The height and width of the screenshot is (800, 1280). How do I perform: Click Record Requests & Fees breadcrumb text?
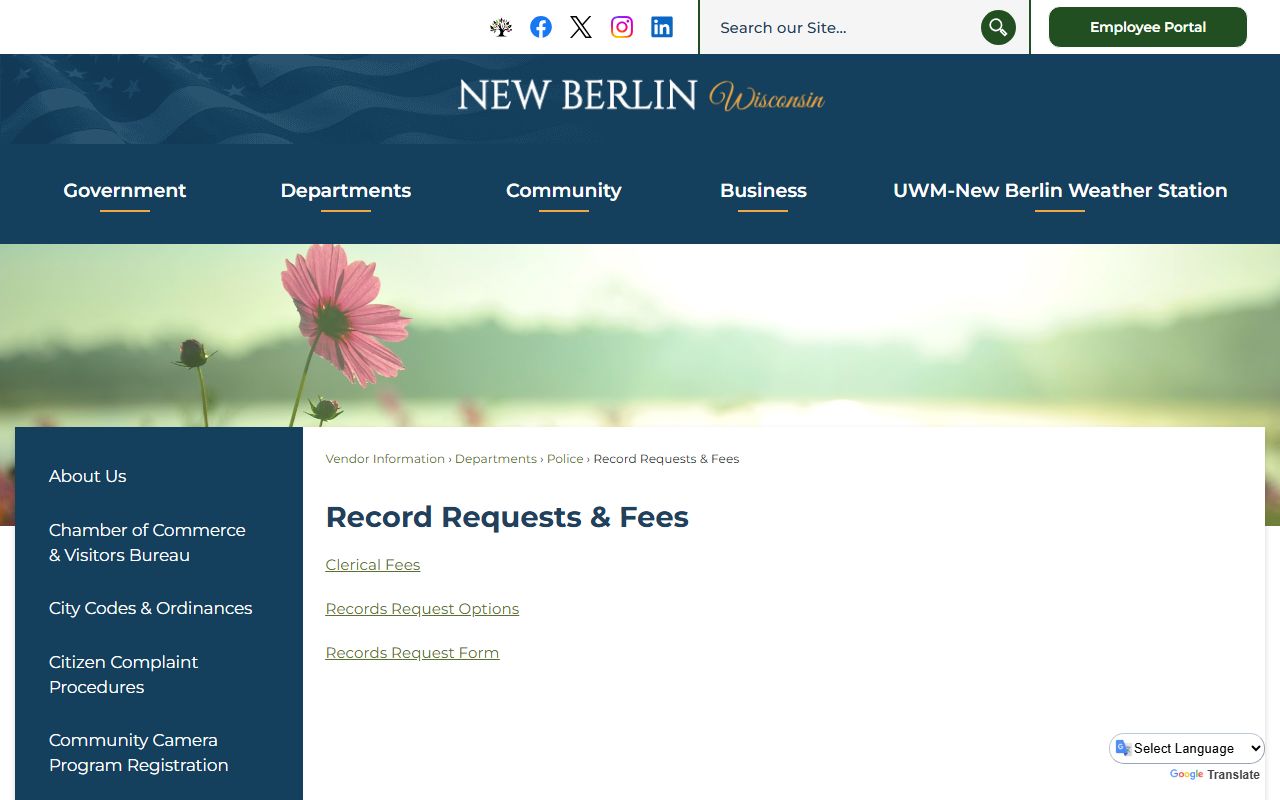[x=666, y=459]
